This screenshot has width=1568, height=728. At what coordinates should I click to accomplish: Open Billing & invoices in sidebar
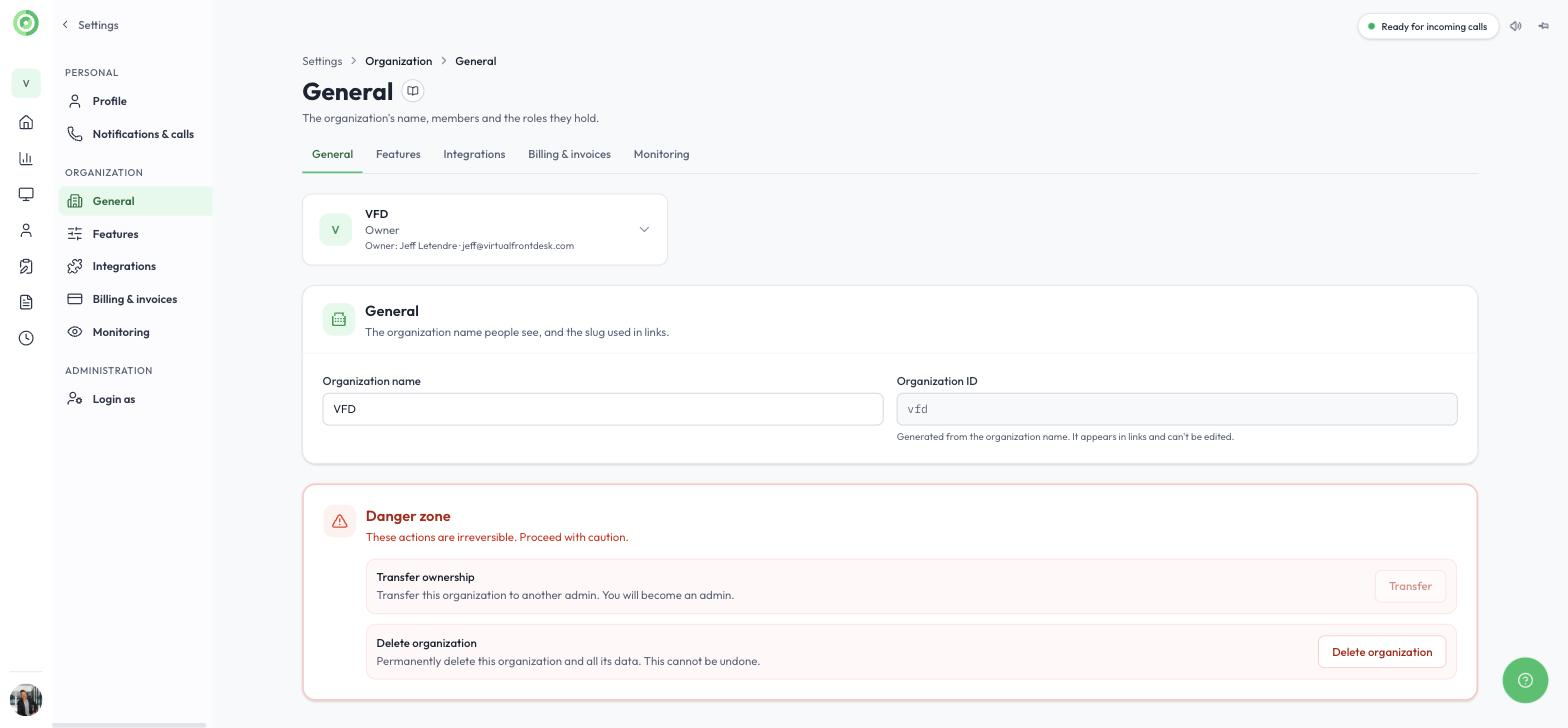tap(135, 299)
